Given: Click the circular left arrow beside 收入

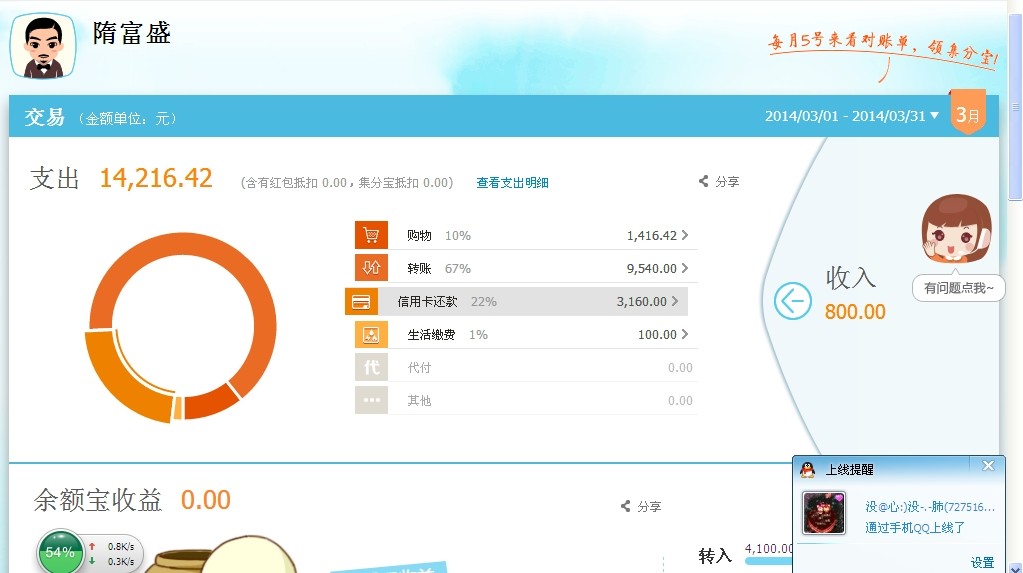Looking at the screenshot, I should [x=793, y=301].
